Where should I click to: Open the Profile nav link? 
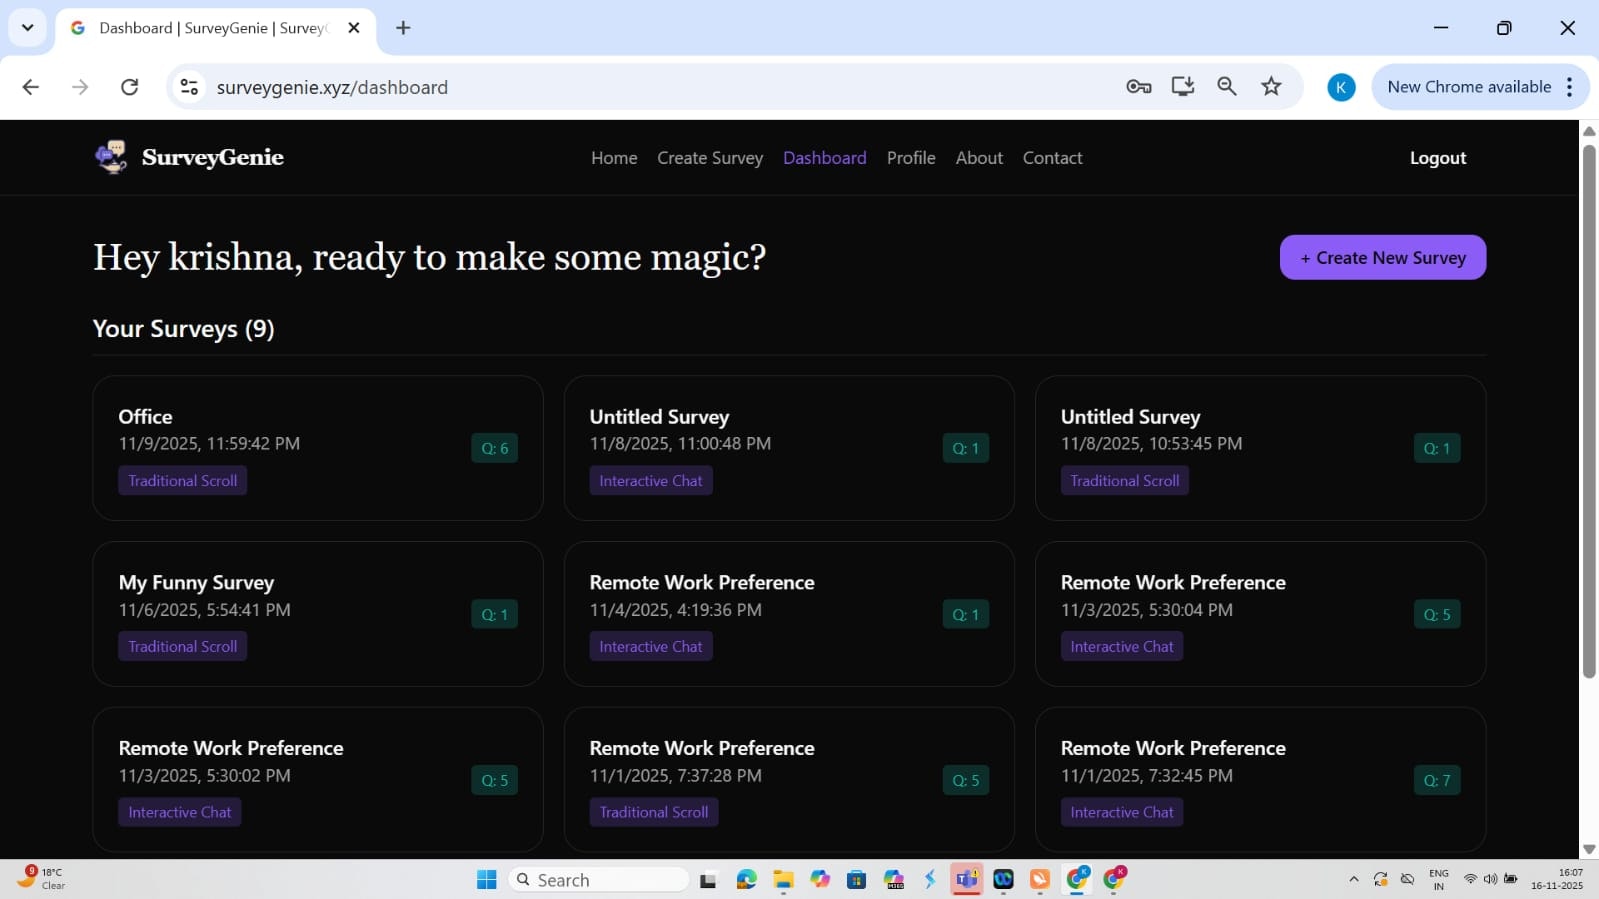pyautogui.click(x=911, y=158)
